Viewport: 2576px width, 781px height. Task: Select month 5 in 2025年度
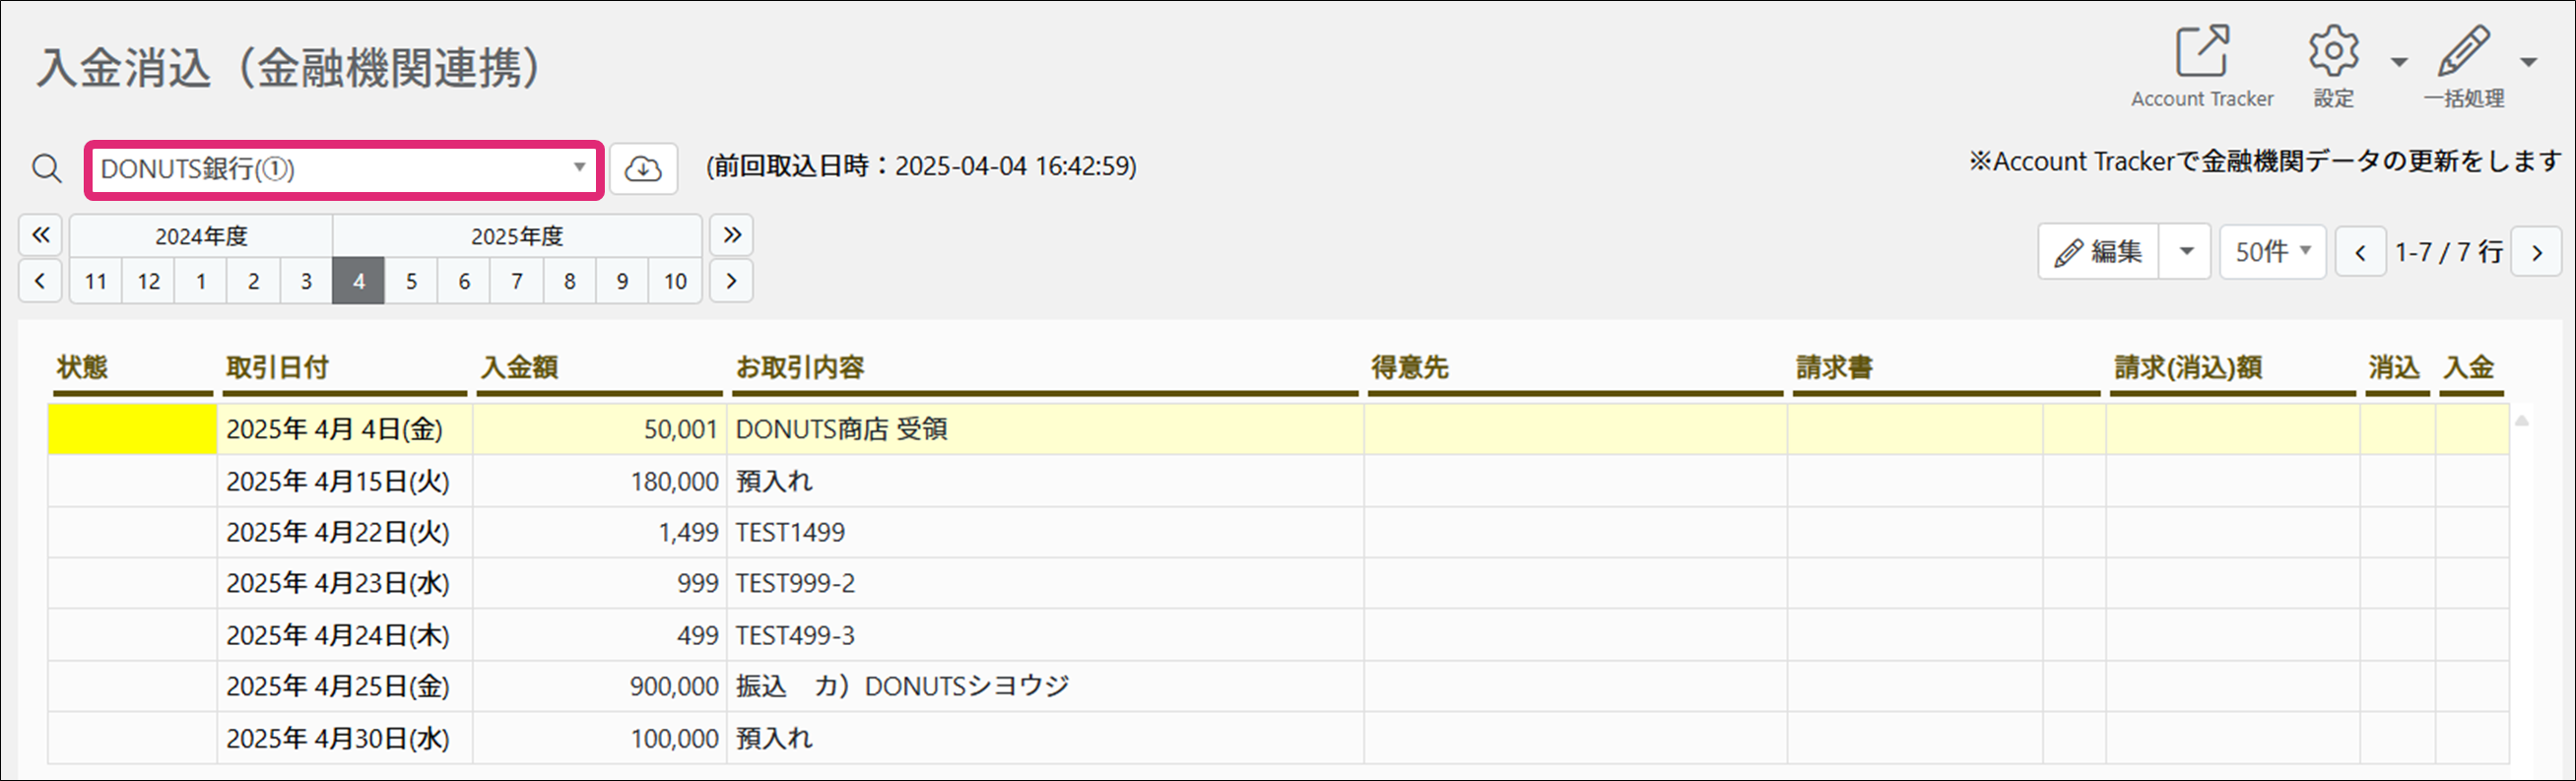point(411,282)
